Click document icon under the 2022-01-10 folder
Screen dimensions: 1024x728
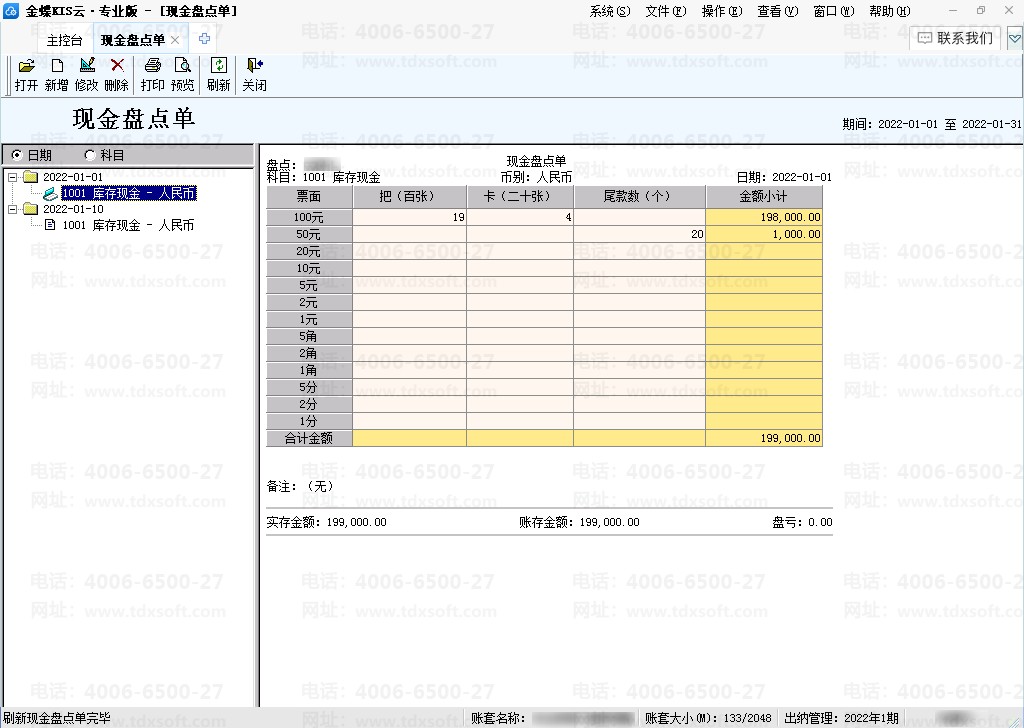click(50, 225)
